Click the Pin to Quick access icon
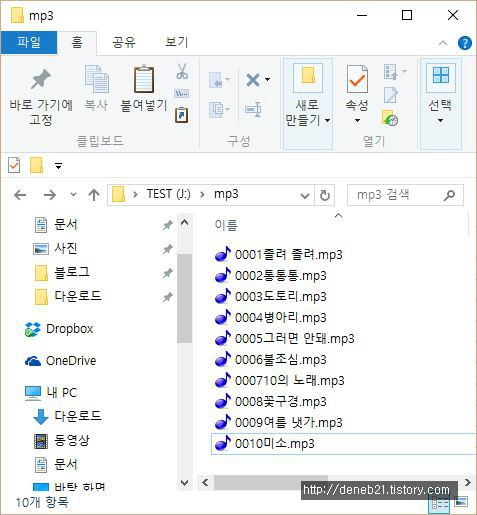477x515 pixels. click(41, 80)
